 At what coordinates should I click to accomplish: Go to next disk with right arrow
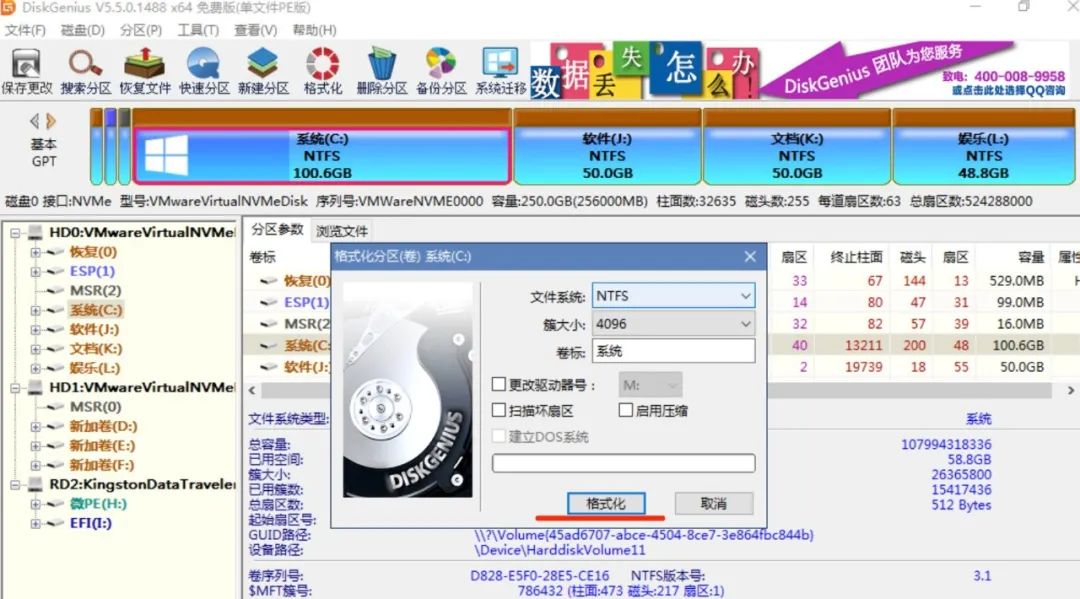[x=50, y=121]
